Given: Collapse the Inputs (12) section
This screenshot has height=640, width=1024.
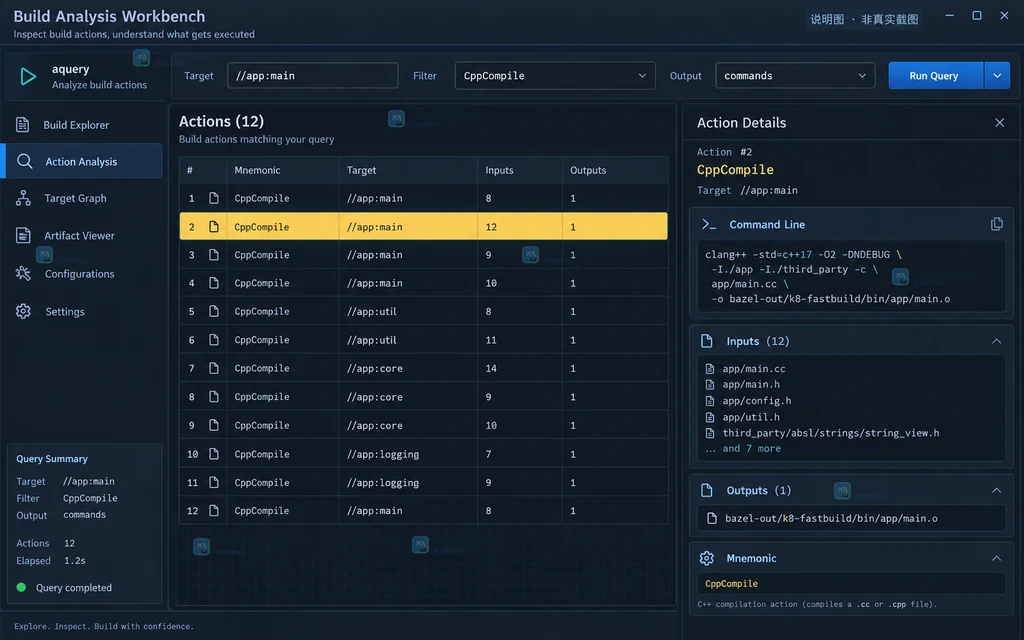Looking at the screenshot, I should coord(996,341).
